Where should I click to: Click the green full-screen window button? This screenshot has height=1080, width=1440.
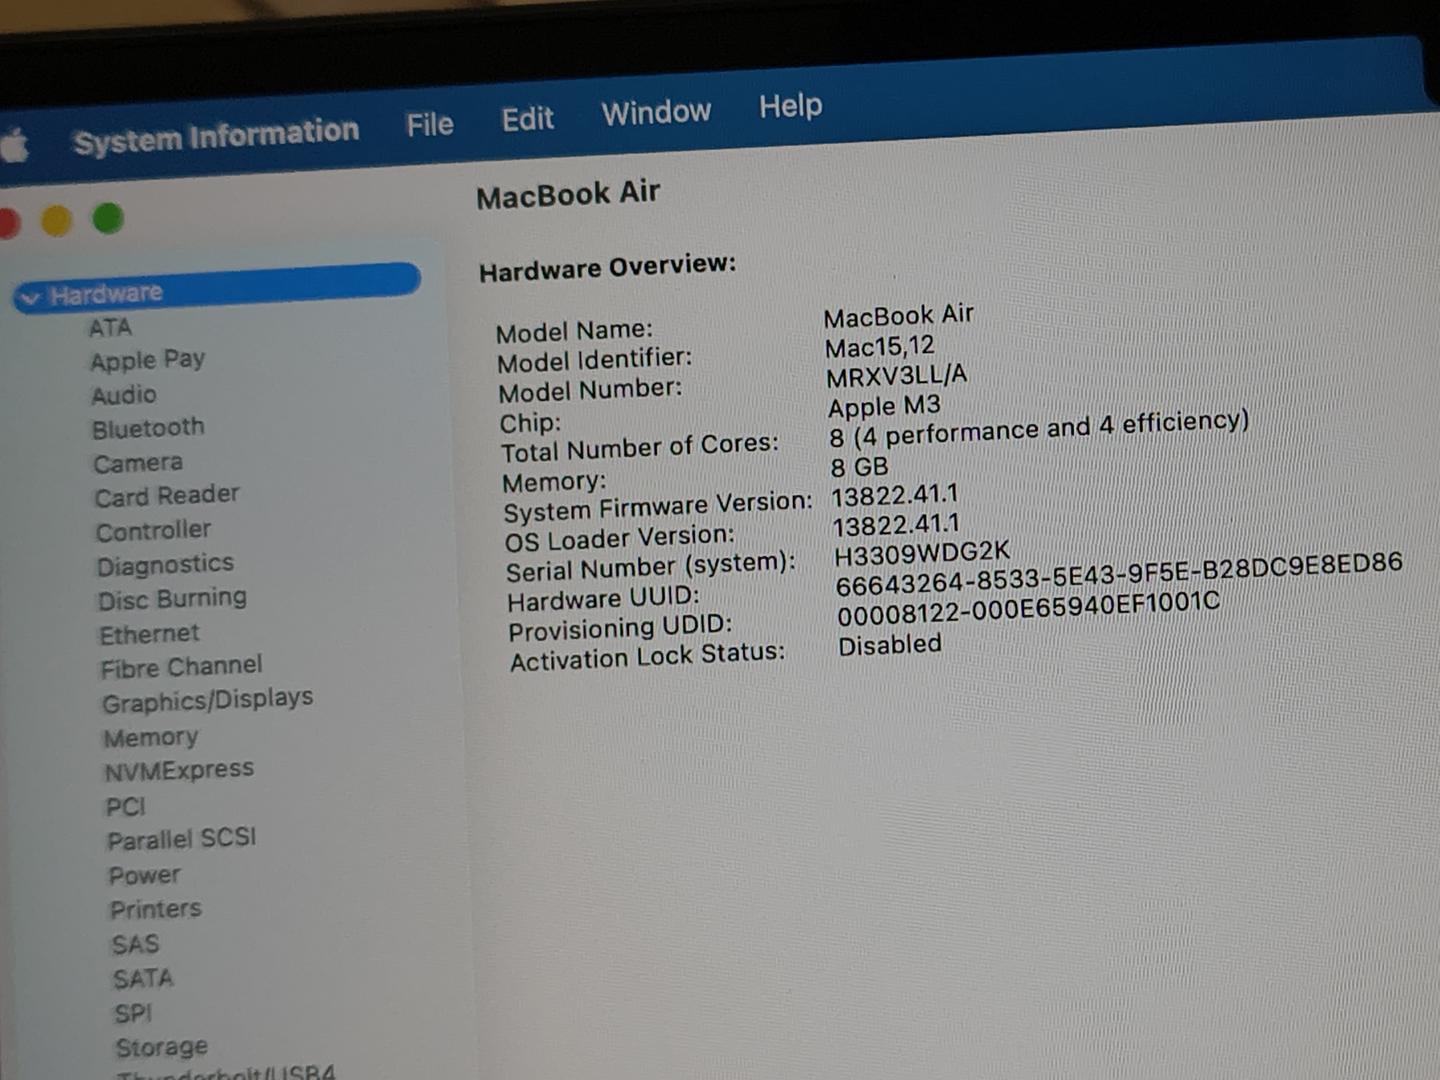(x=108, y=218)
